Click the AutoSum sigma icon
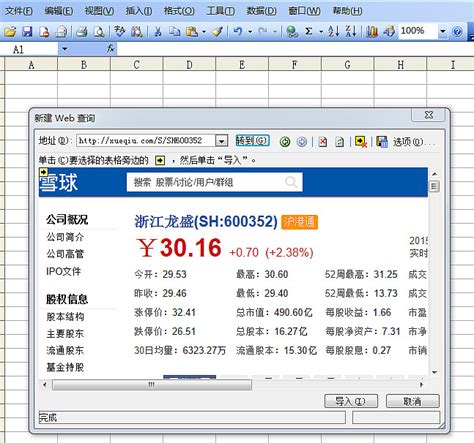Image resolution: width=474 pixels, height=443 pixels. click(x=309, y=32)
